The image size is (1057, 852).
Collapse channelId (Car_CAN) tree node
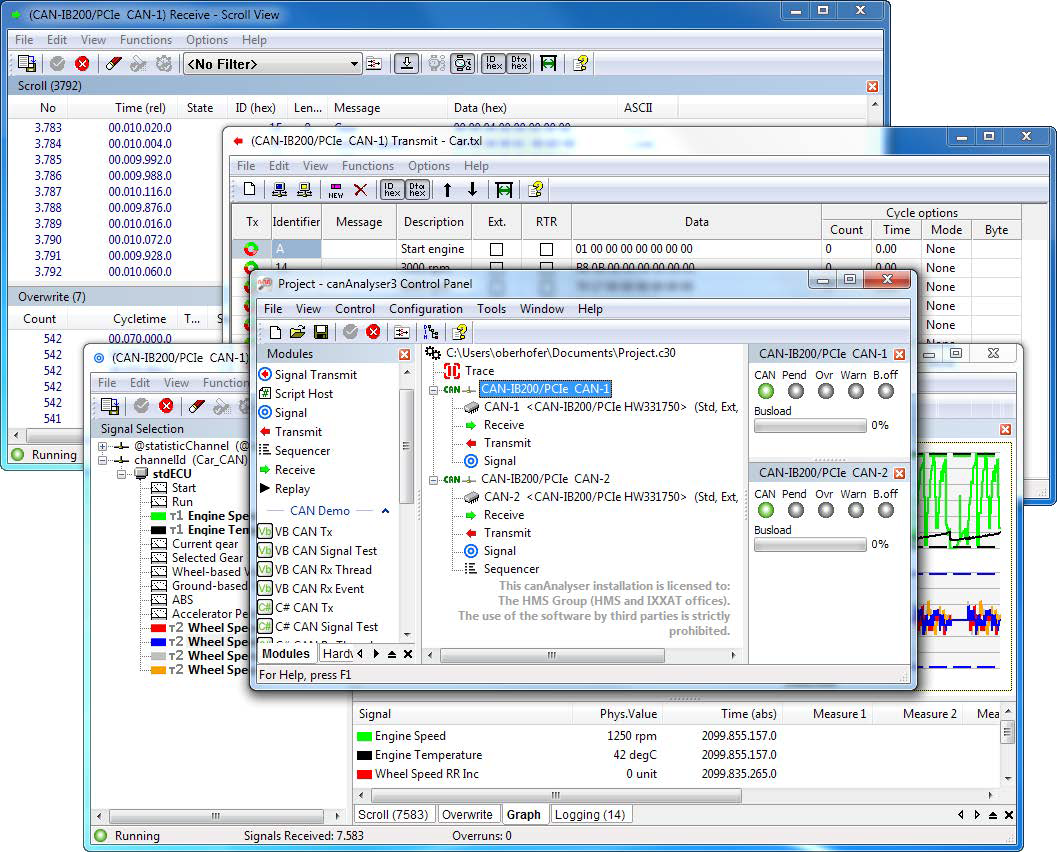pos(102,460)
